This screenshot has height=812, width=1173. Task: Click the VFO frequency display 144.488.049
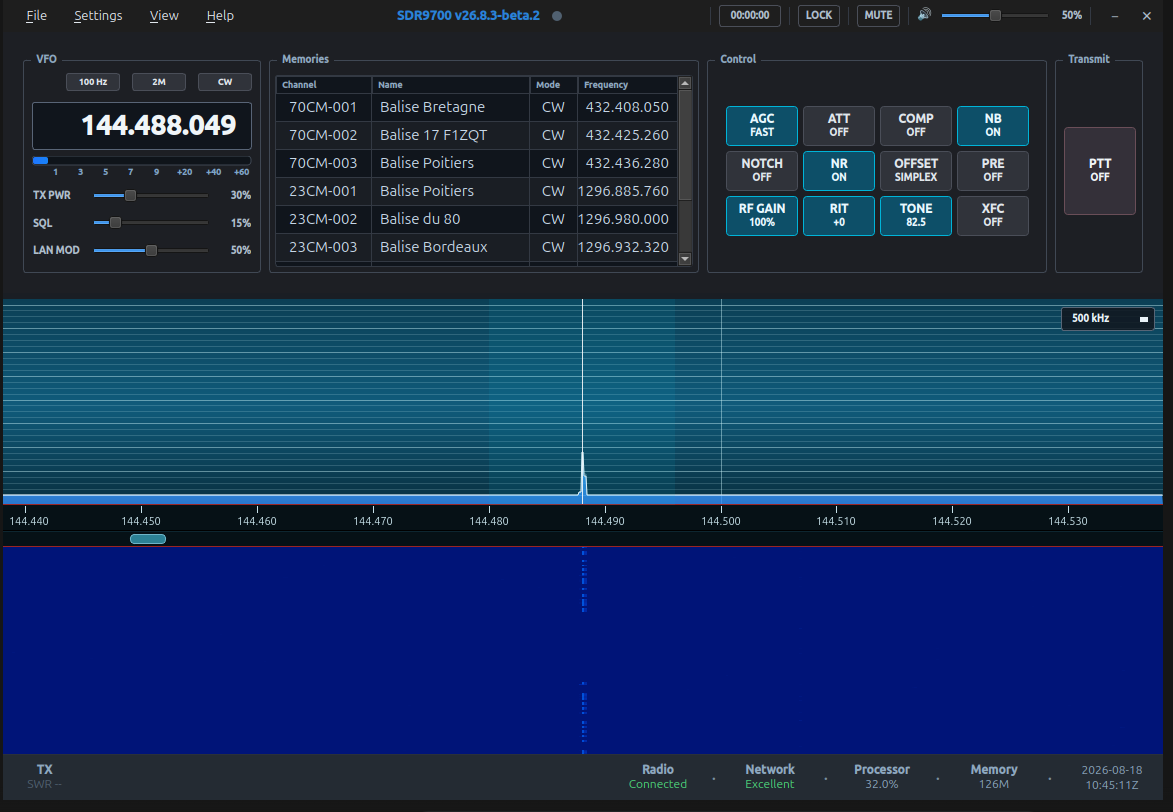tap(142, 126)
